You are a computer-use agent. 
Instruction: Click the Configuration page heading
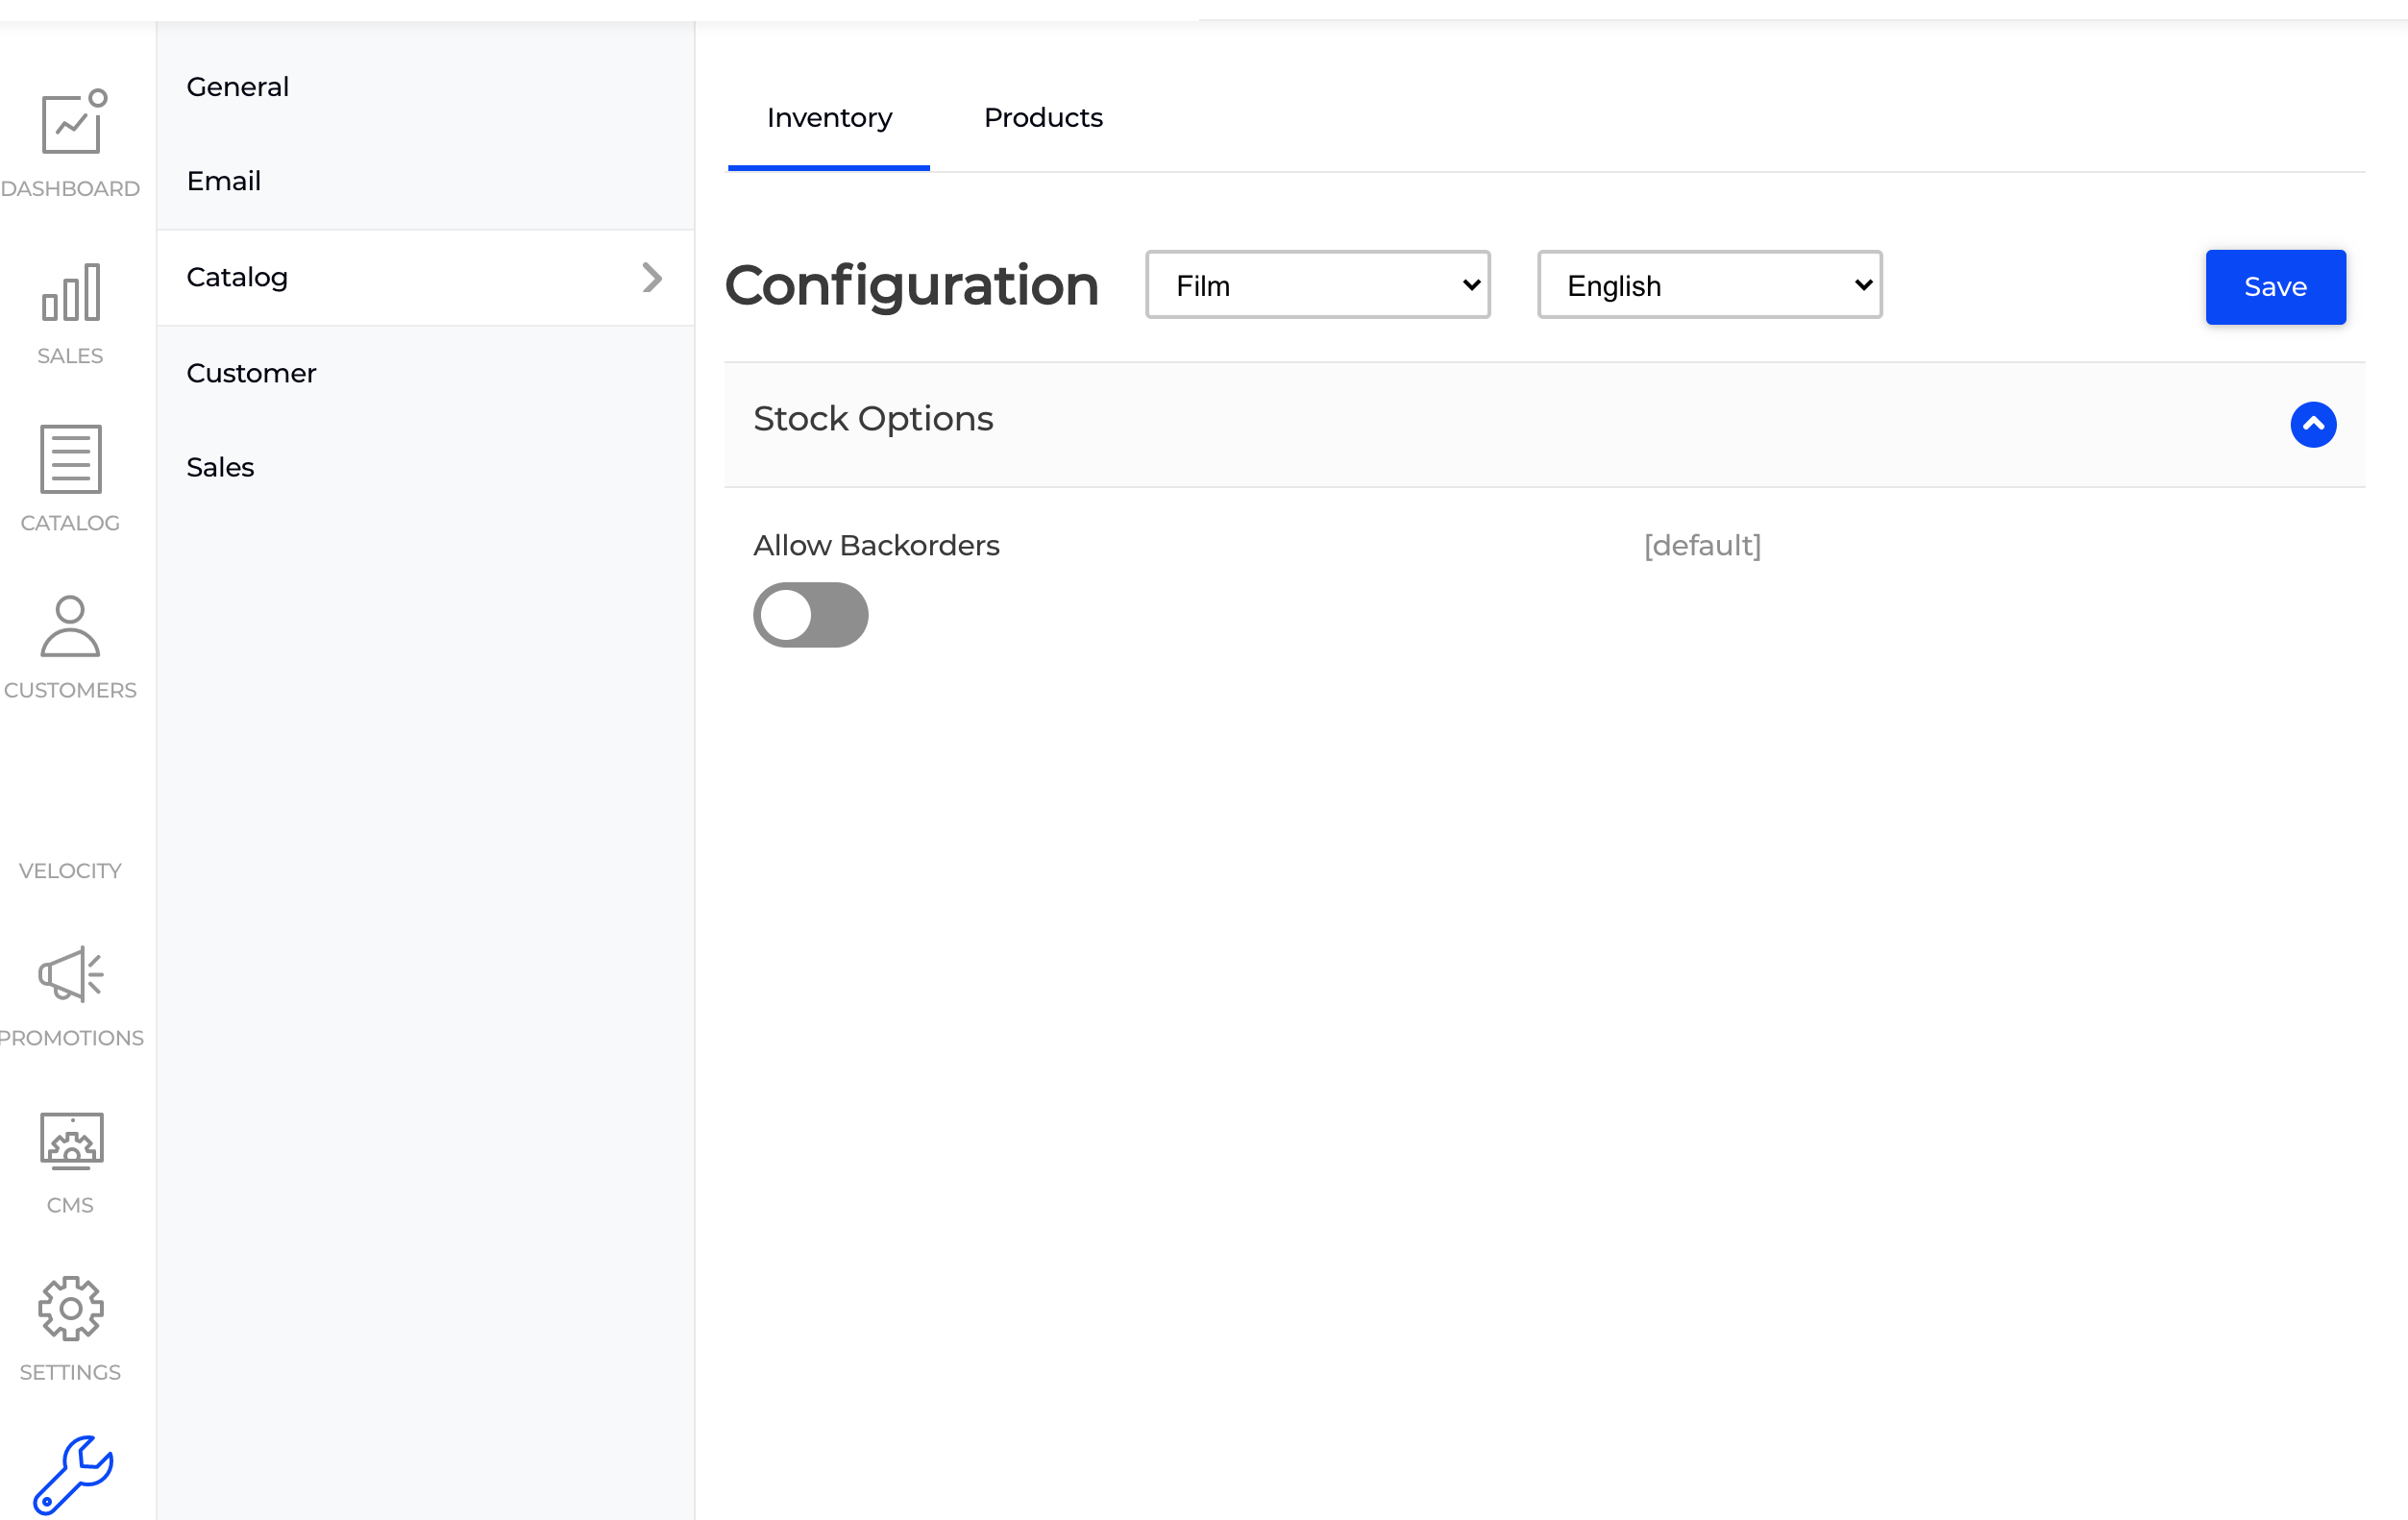(x=911, y=286)
